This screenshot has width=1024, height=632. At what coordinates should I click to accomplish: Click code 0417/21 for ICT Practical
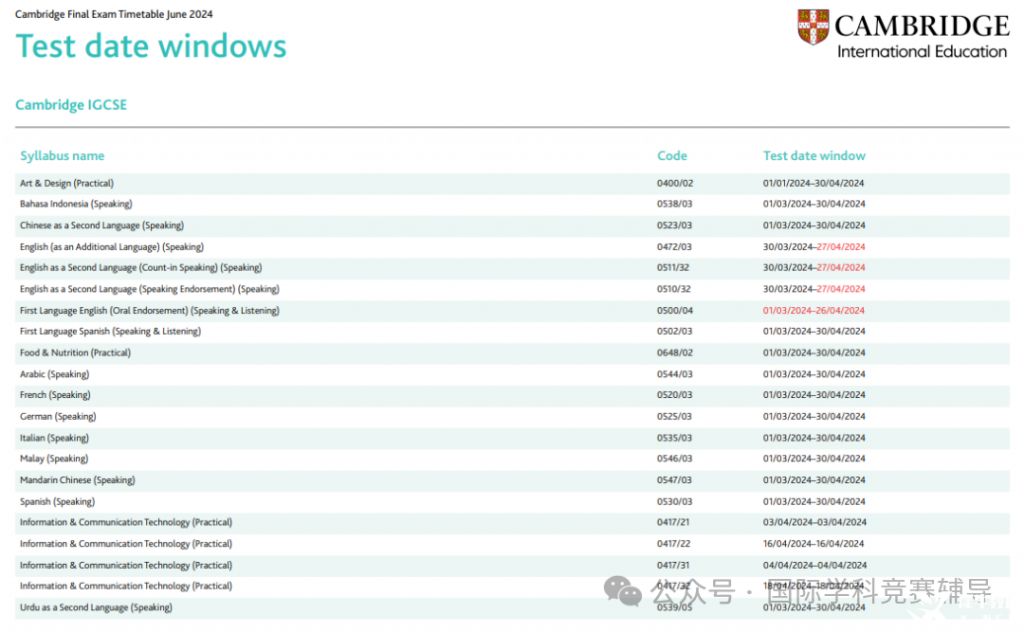coord(674,522)
